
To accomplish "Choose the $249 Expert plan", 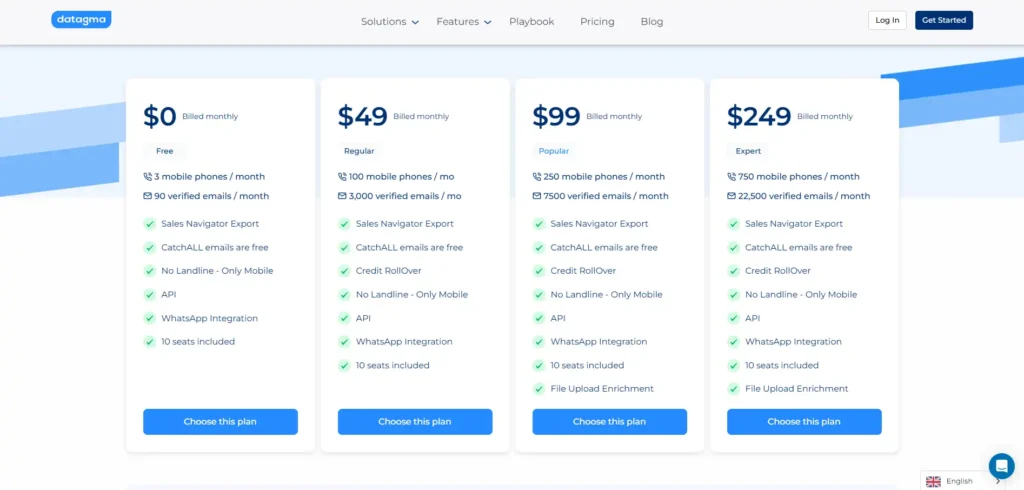I will pyautogui.click(x=804, y=421).
